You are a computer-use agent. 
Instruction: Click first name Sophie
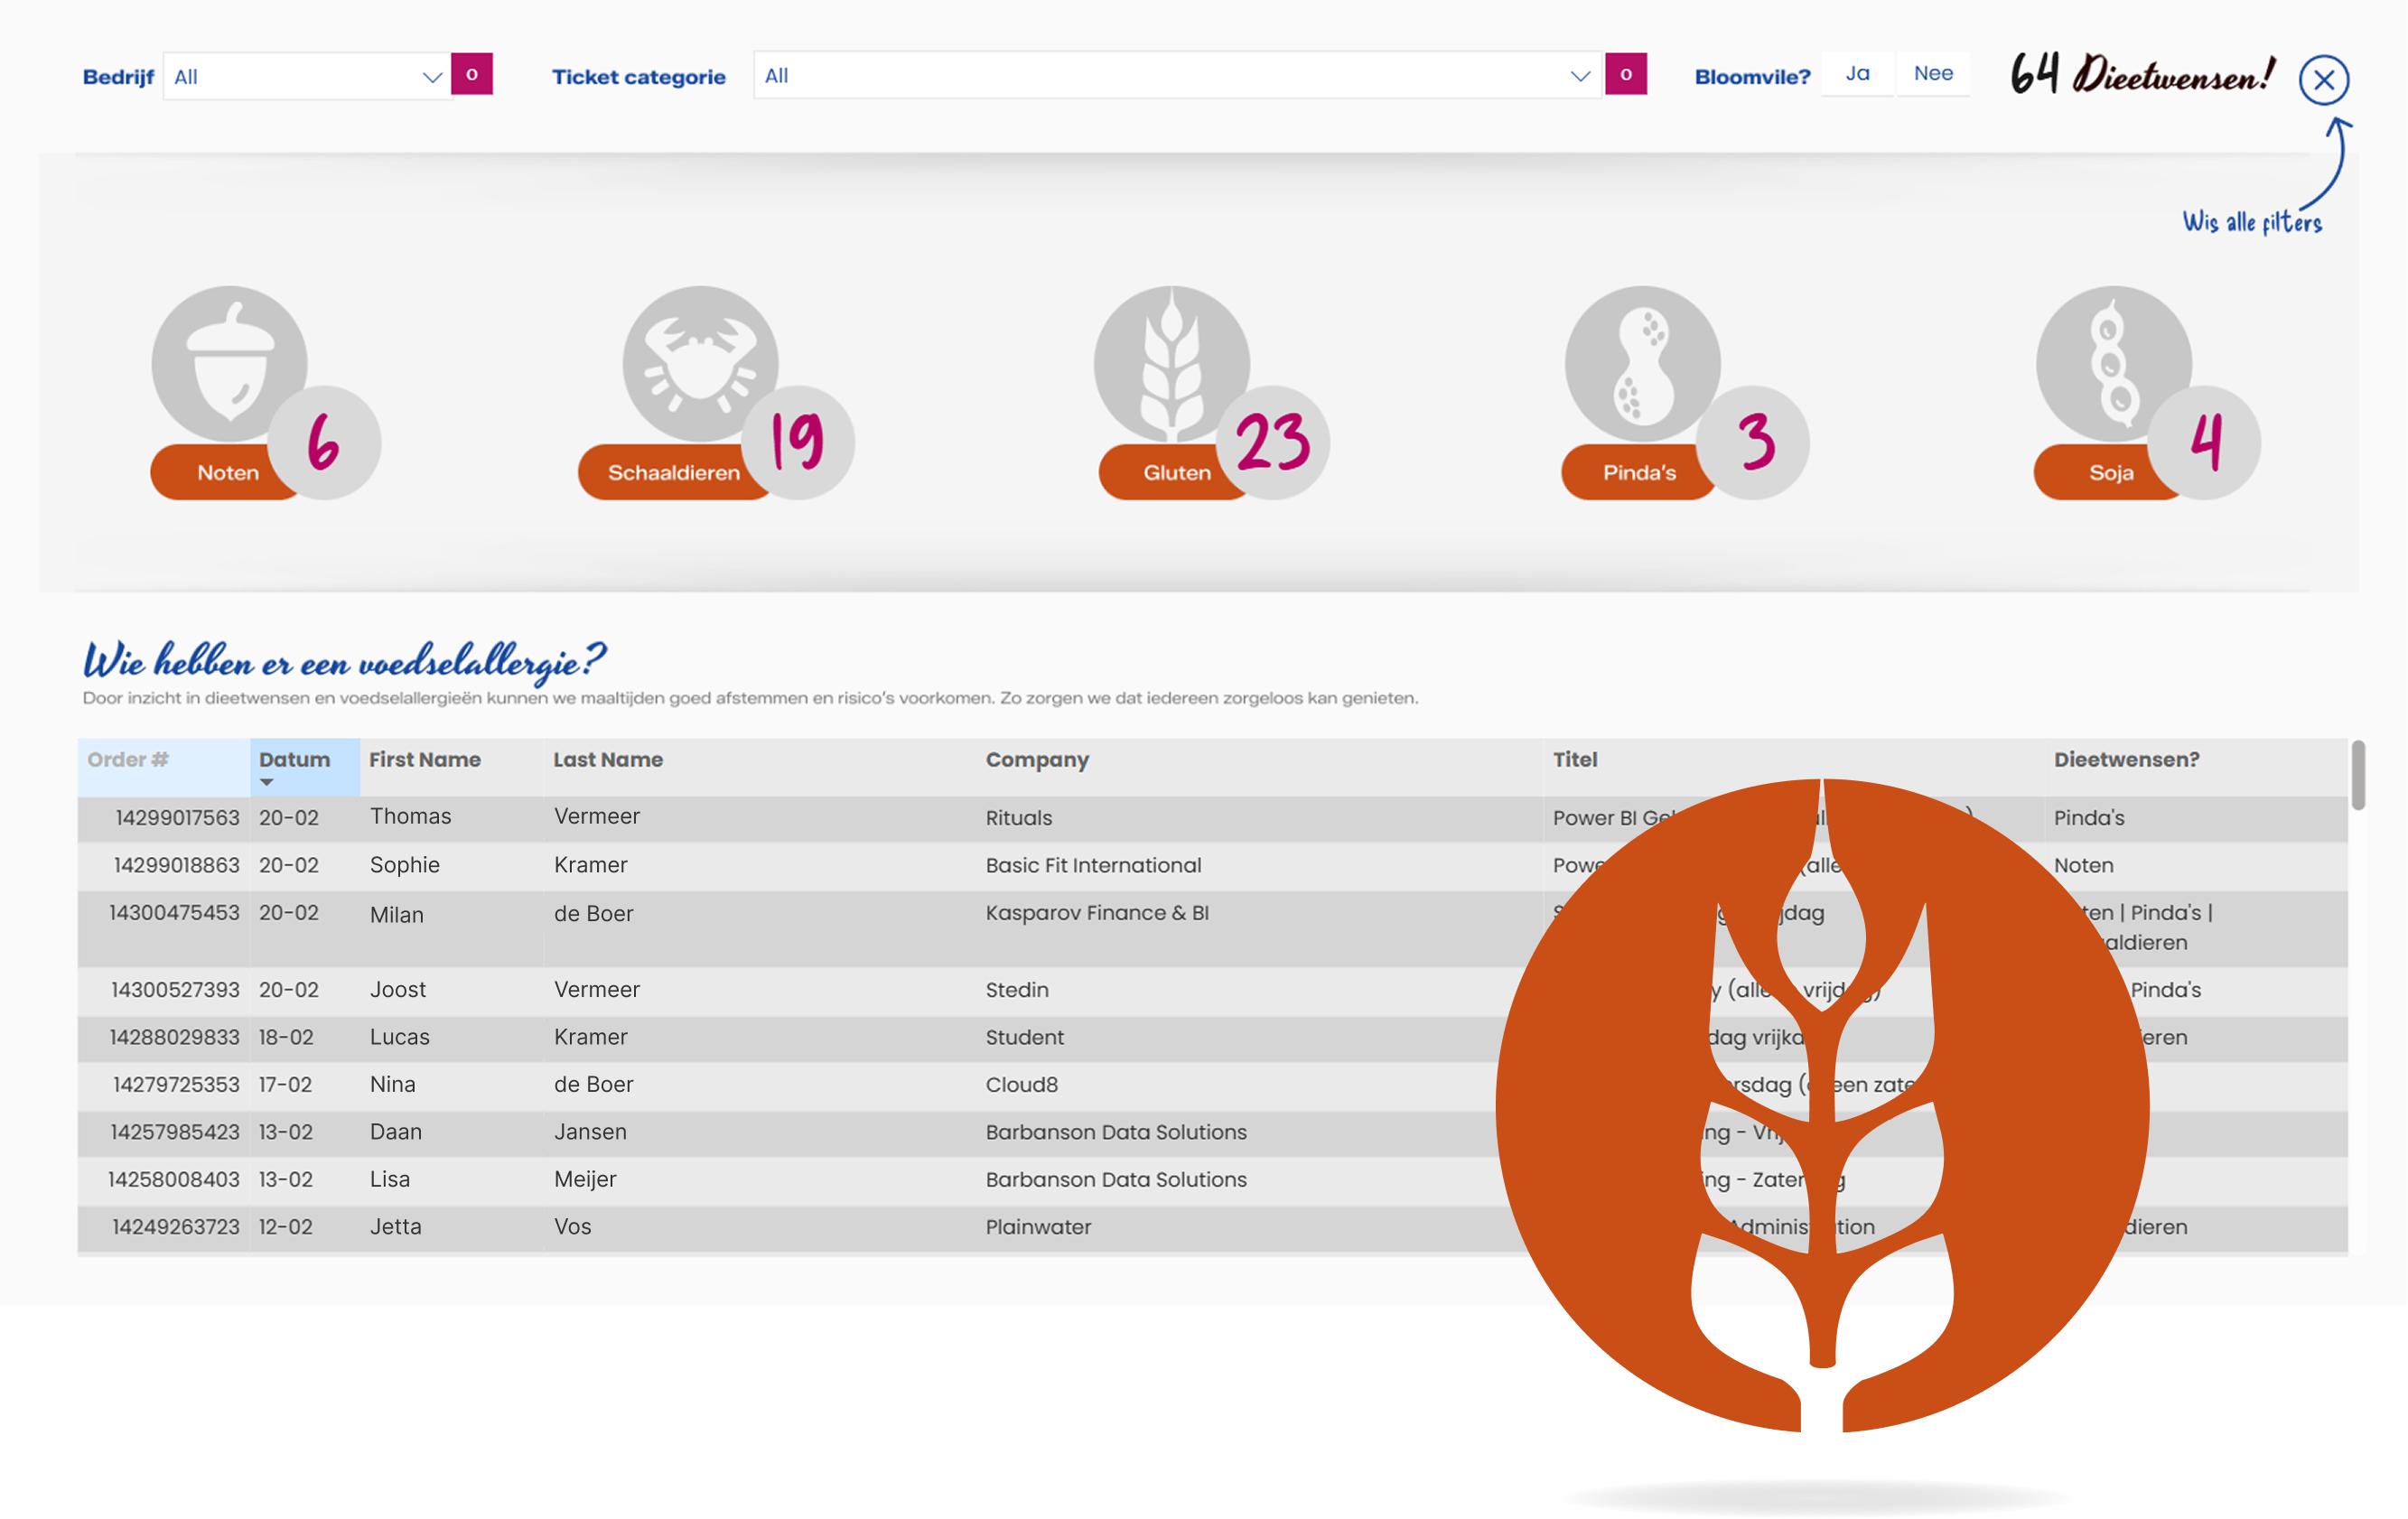click(405, 866)
